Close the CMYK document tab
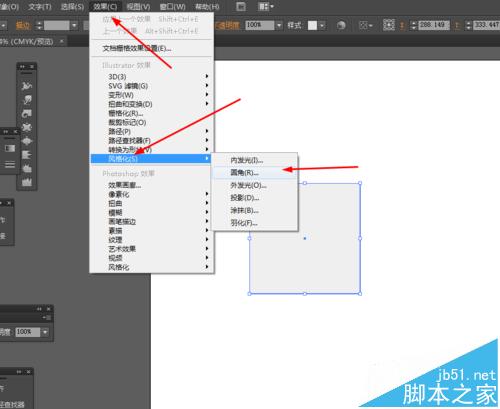 tap(61, 41)
